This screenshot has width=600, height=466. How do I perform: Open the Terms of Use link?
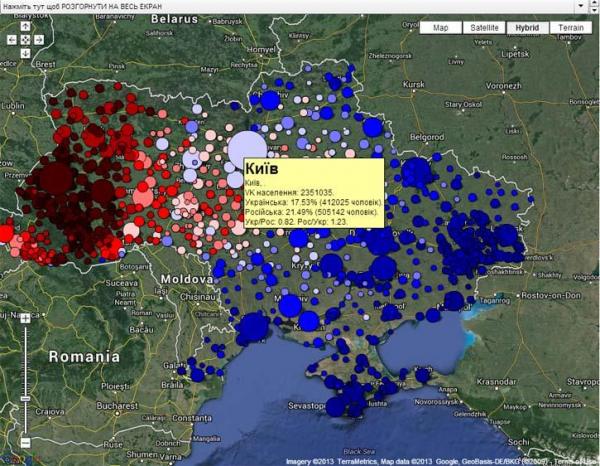tap(575, 460)
